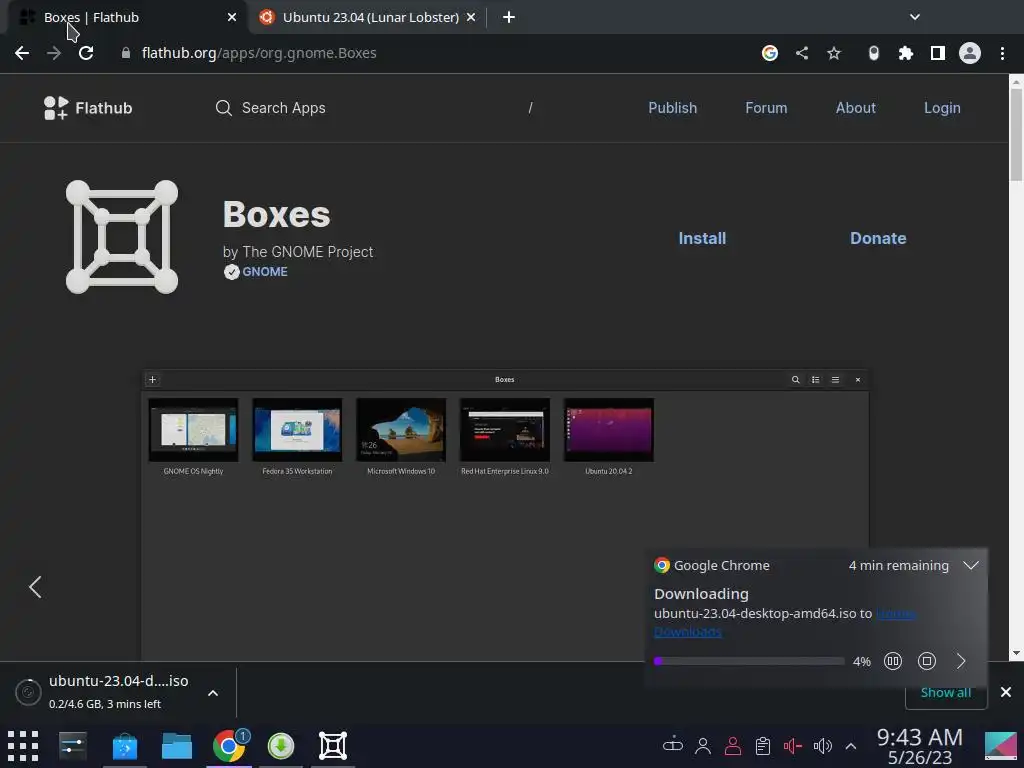Stop the download in the notification
Screen dimensions: 1024x768
(926, 661)
